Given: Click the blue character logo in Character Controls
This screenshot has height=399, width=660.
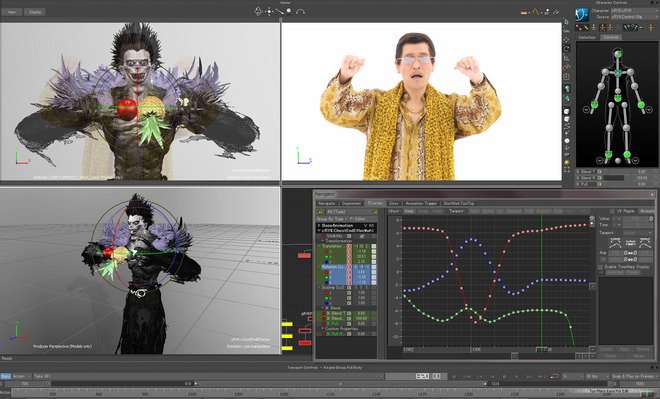Looking at the screenshot, I should (x=582, y=14).
